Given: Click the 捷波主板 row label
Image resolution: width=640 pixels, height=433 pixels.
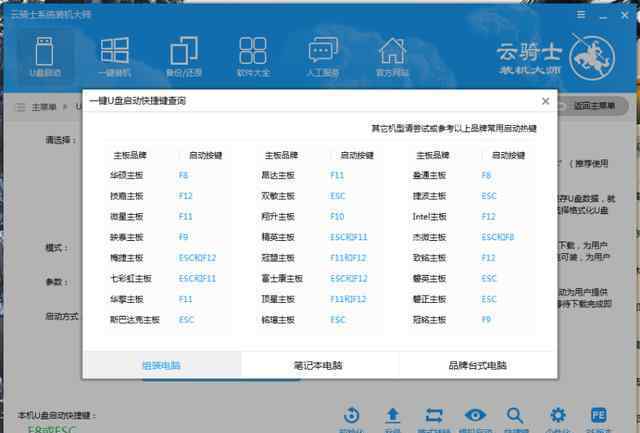Looking at the screenshot, I should [429, 196].
